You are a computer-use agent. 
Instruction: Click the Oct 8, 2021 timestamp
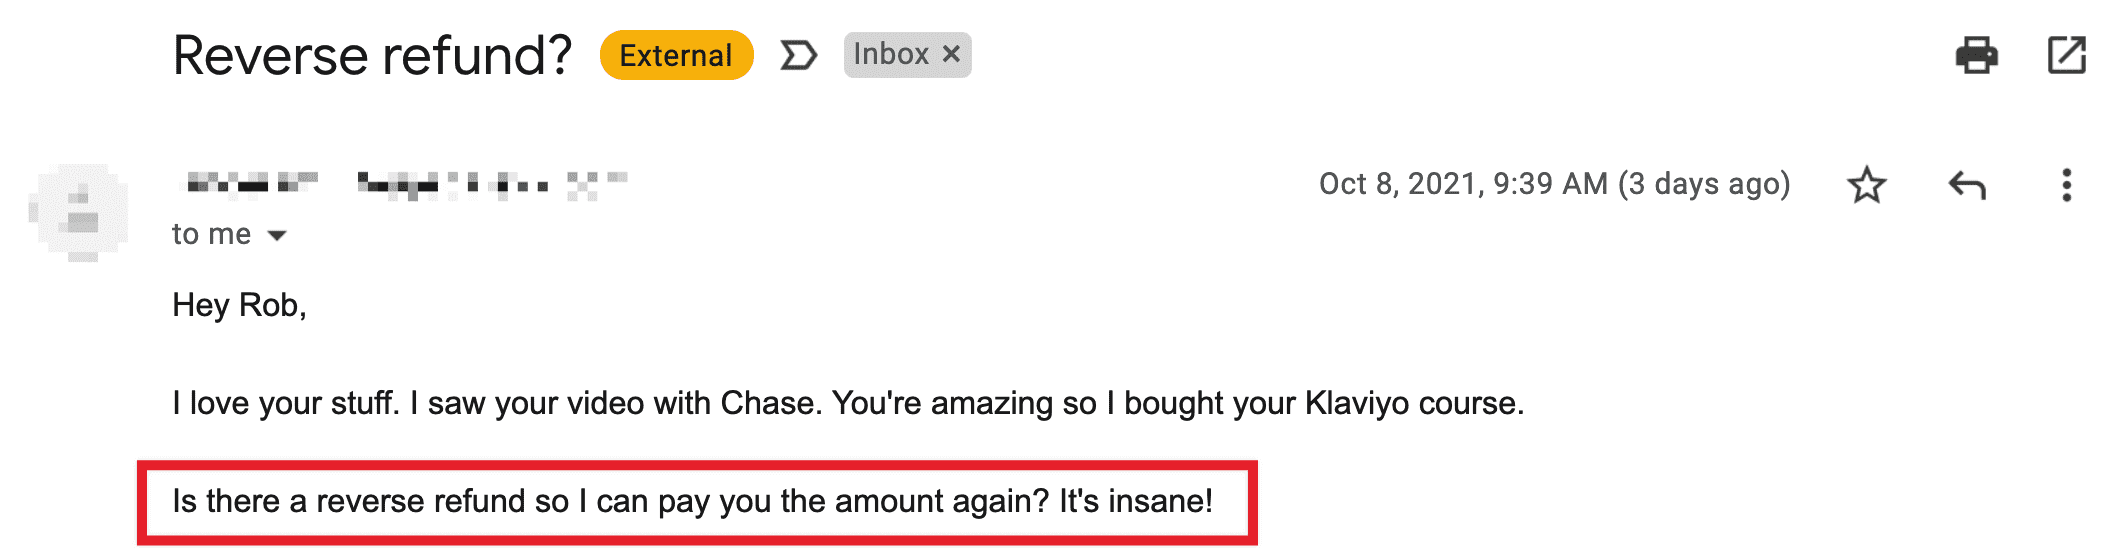coord(1554,184)
